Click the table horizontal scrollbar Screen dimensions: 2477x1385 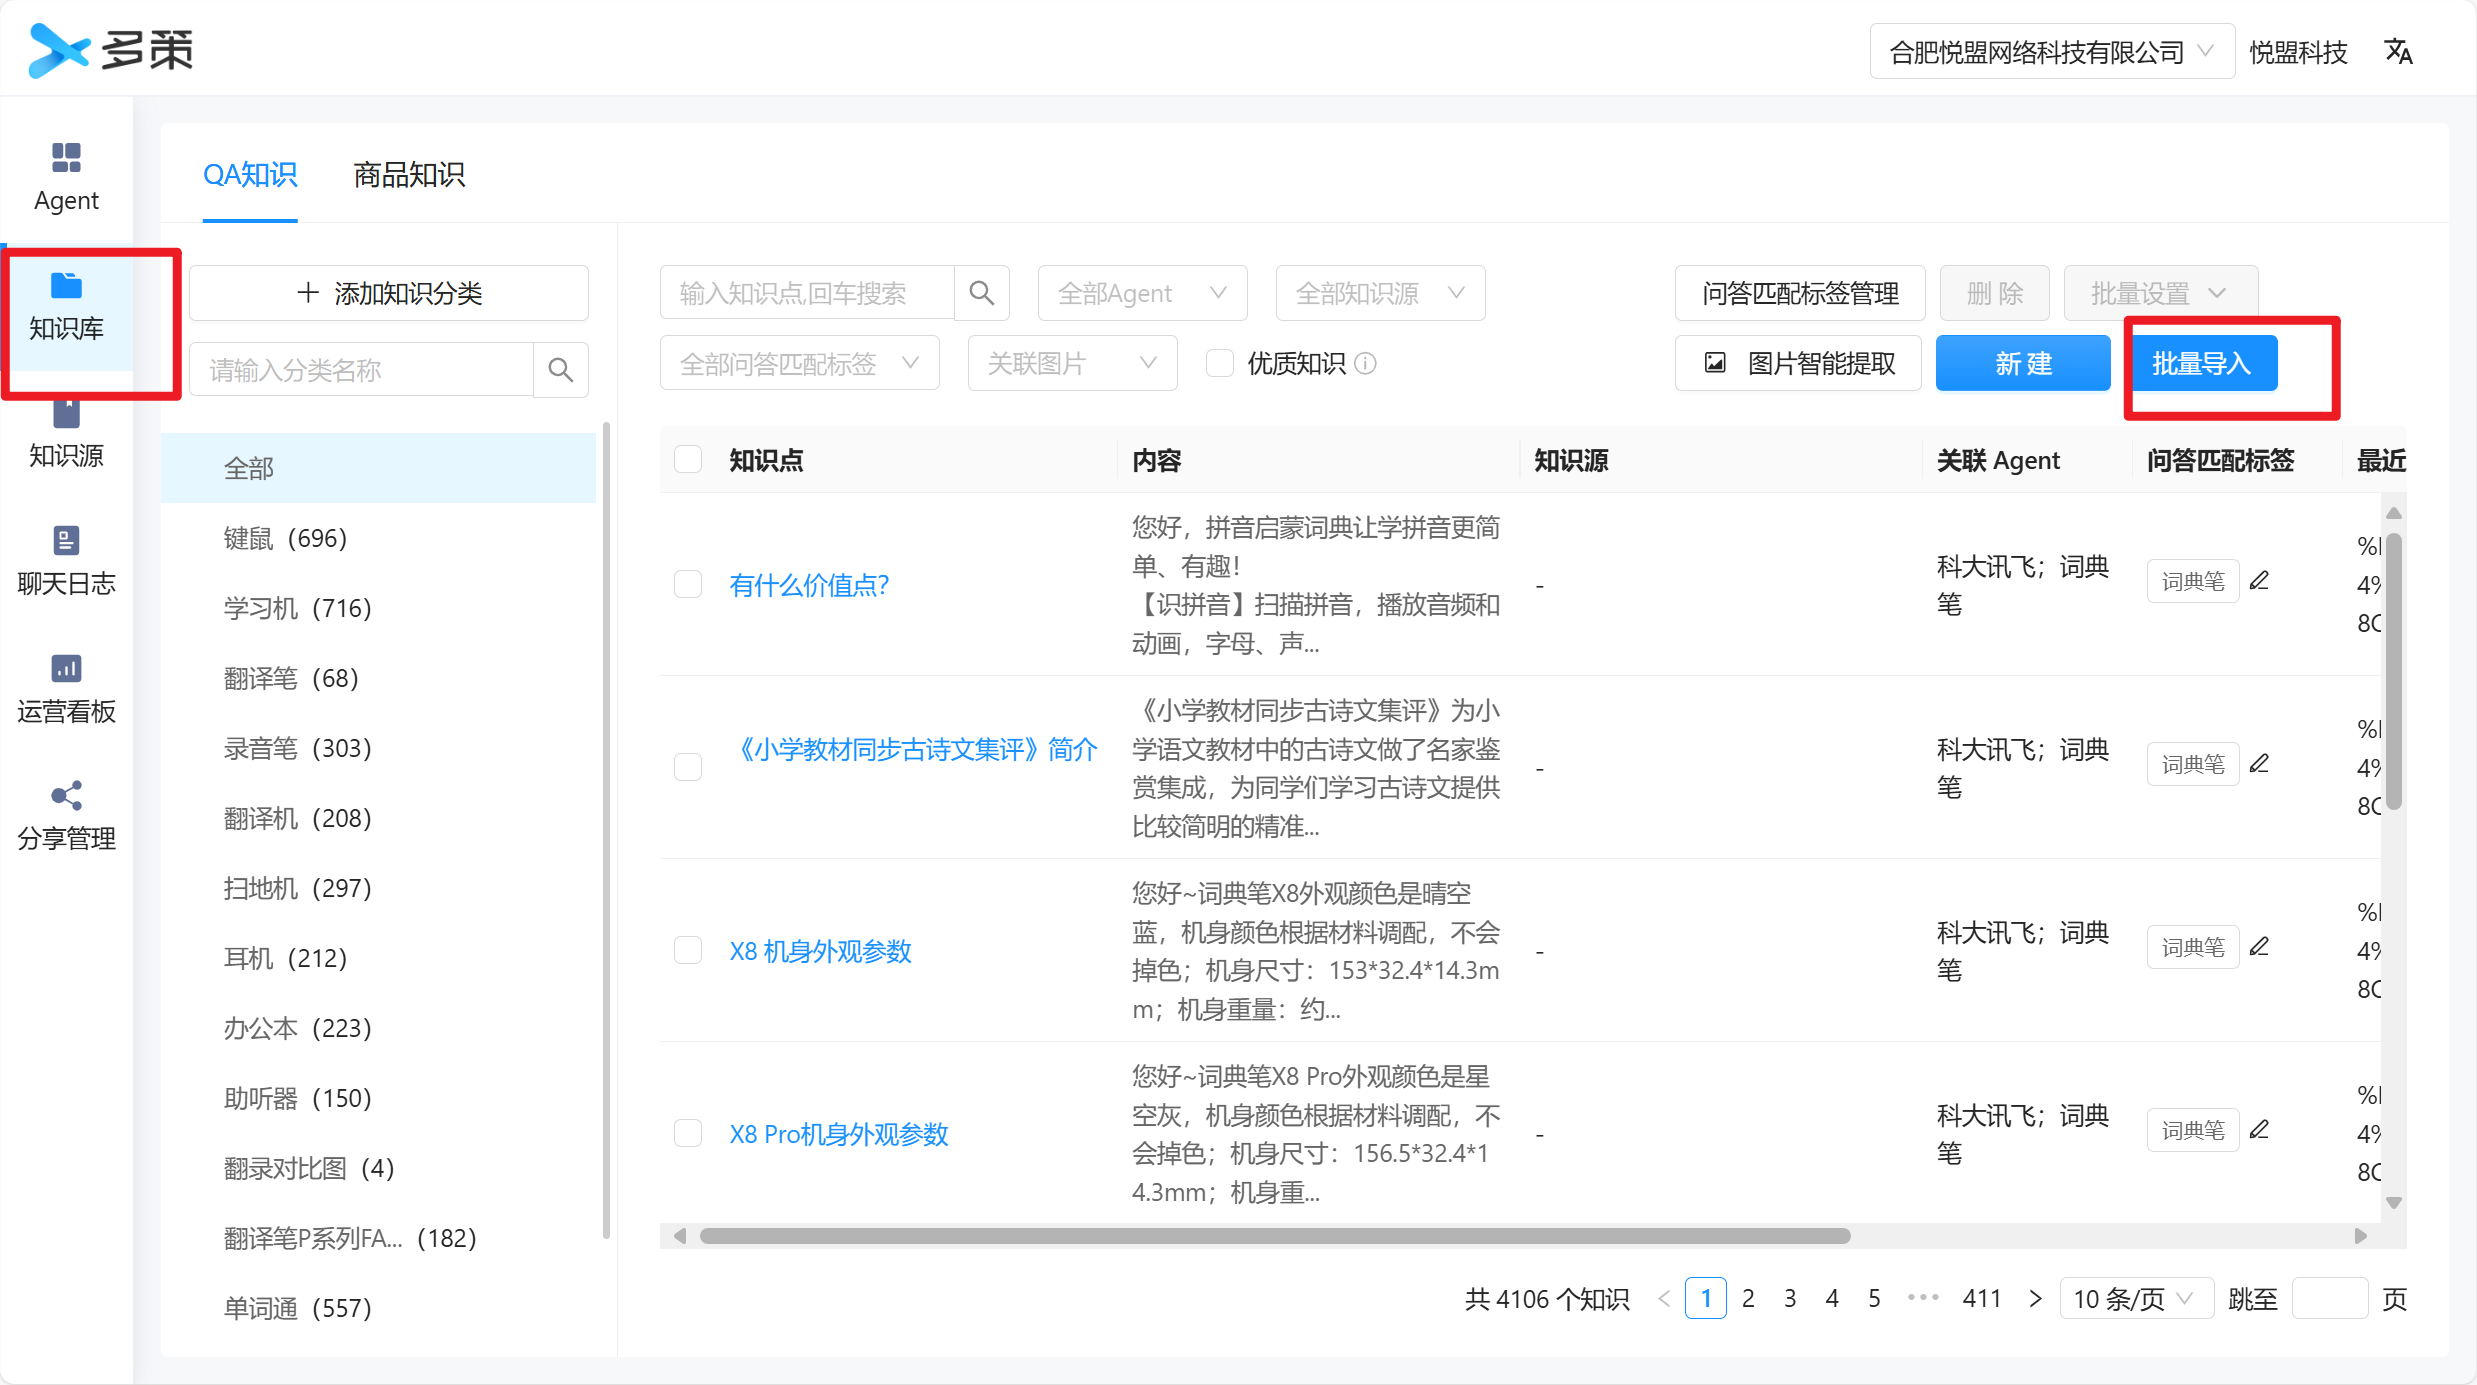(1275, 1236)
